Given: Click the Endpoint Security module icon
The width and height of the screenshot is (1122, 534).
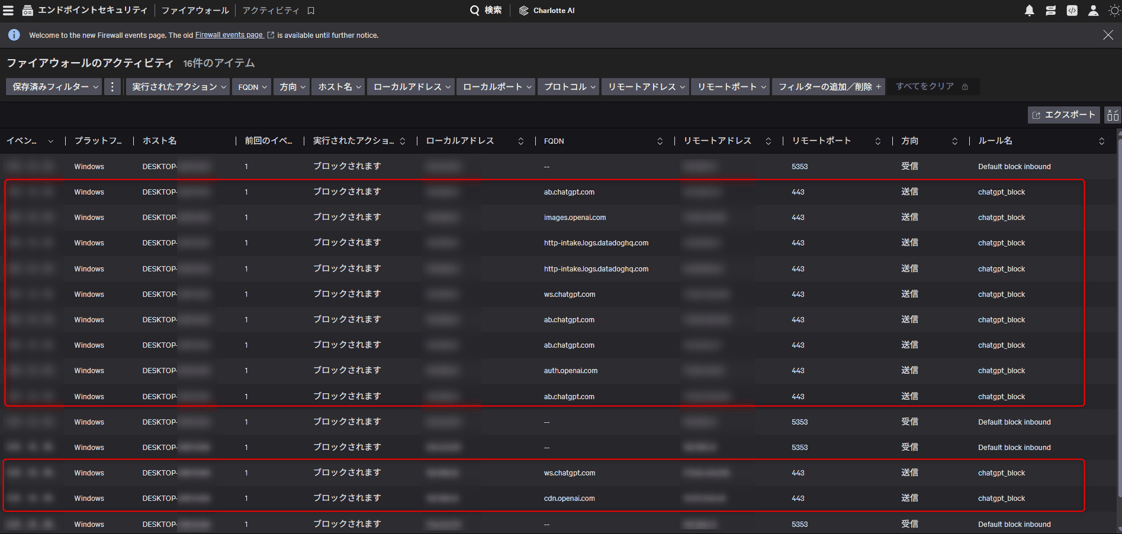Looking at the screenshot, I should click(27, 11).
